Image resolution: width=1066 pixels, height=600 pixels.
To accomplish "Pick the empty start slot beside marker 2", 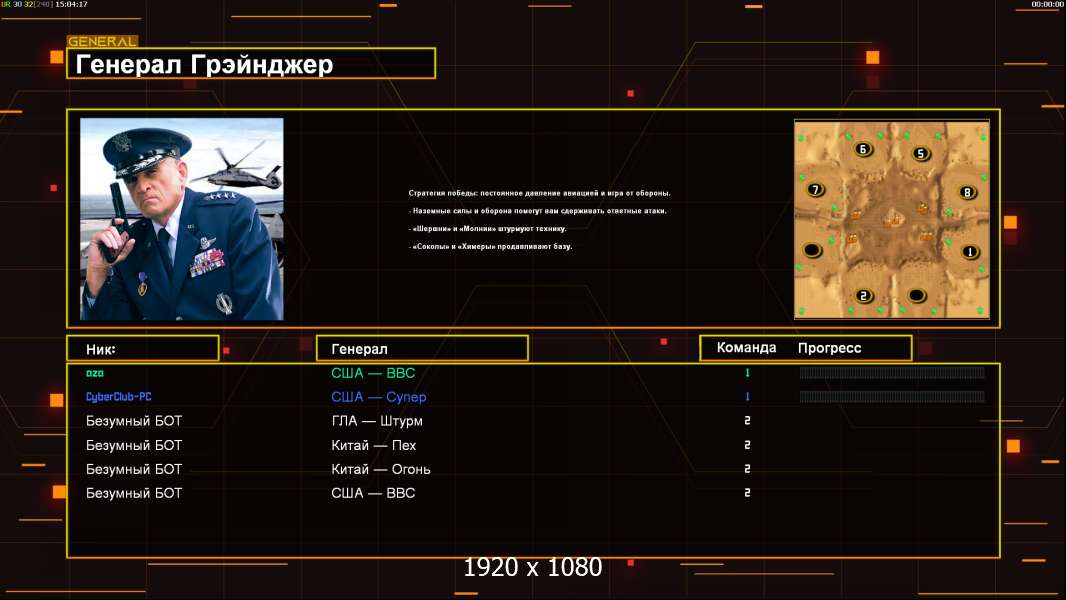I will pos(917,296).
